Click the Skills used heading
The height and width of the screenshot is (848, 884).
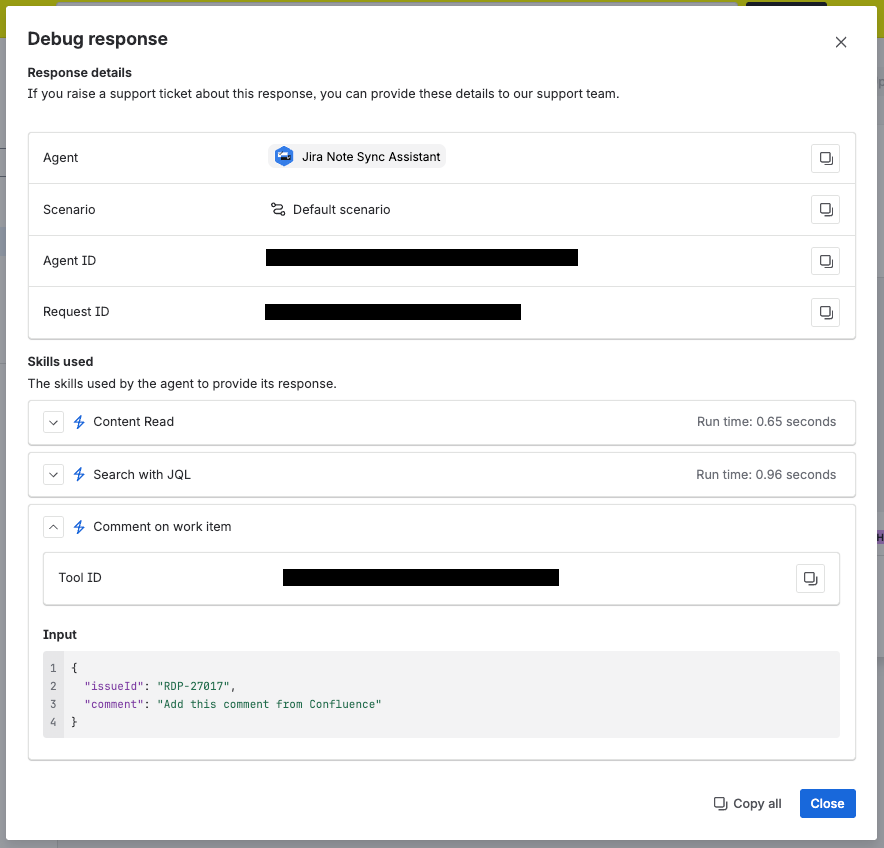tap(60, 361)
